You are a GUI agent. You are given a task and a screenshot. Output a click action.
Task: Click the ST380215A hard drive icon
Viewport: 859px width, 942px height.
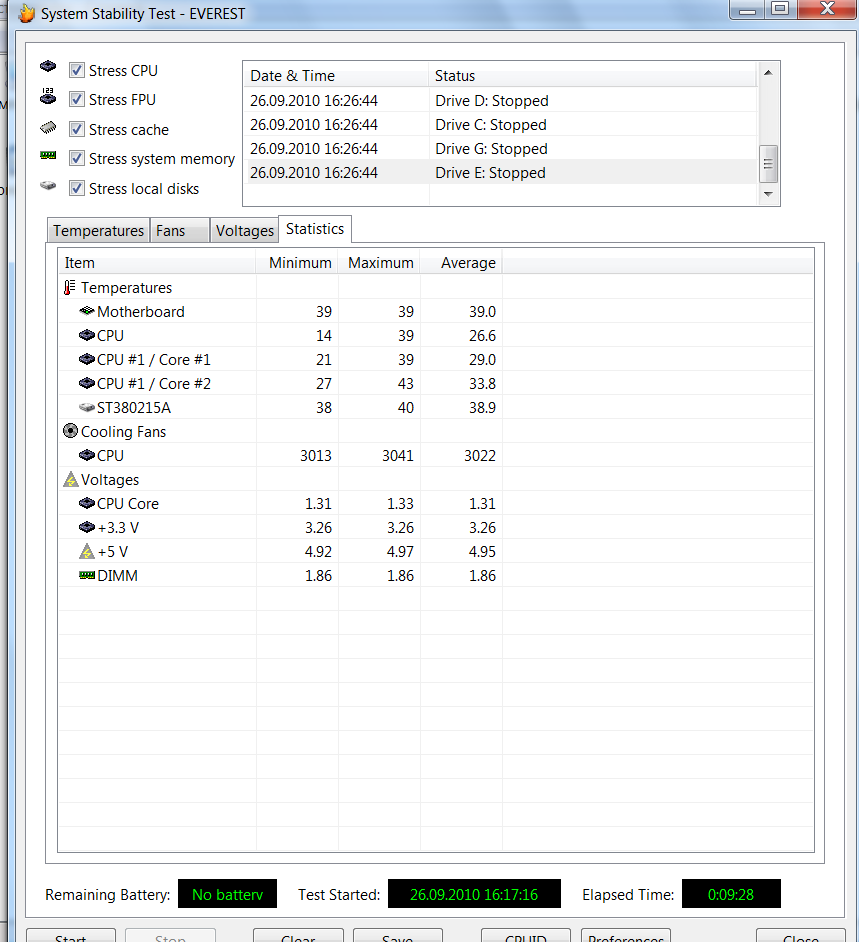(86, 408)
